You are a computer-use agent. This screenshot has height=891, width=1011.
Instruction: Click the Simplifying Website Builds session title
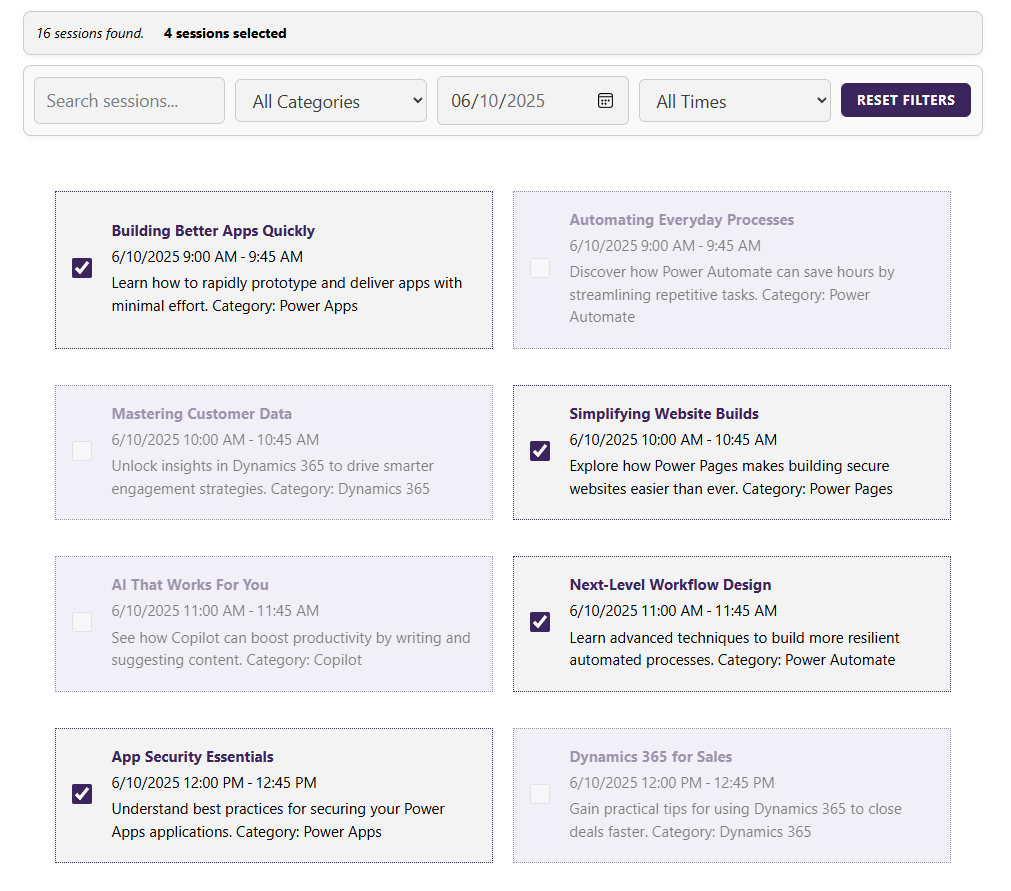(x=664, y=414)
